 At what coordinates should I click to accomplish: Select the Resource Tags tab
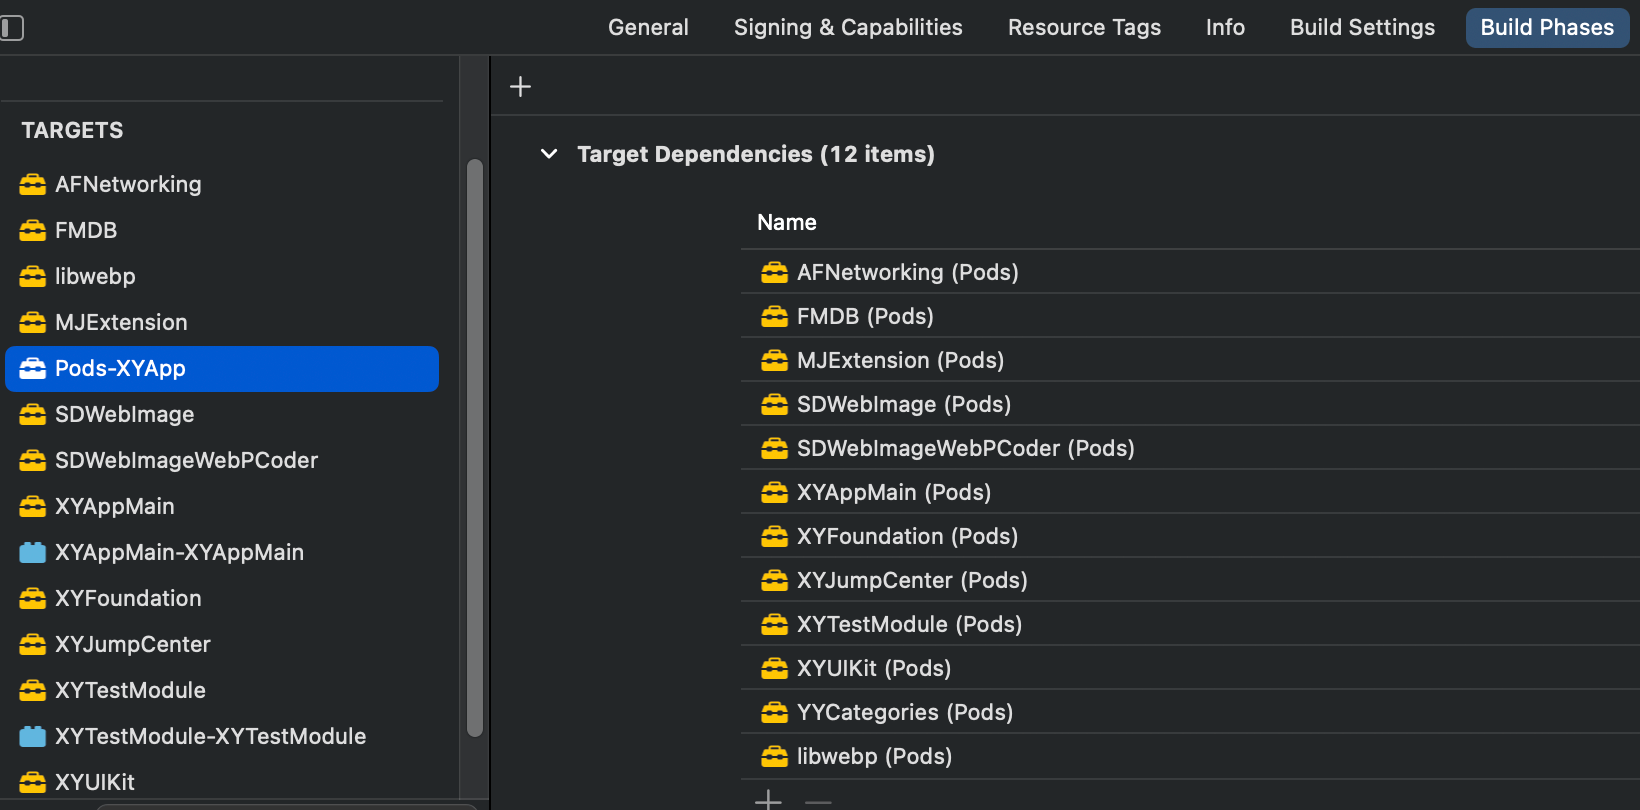1084,28
